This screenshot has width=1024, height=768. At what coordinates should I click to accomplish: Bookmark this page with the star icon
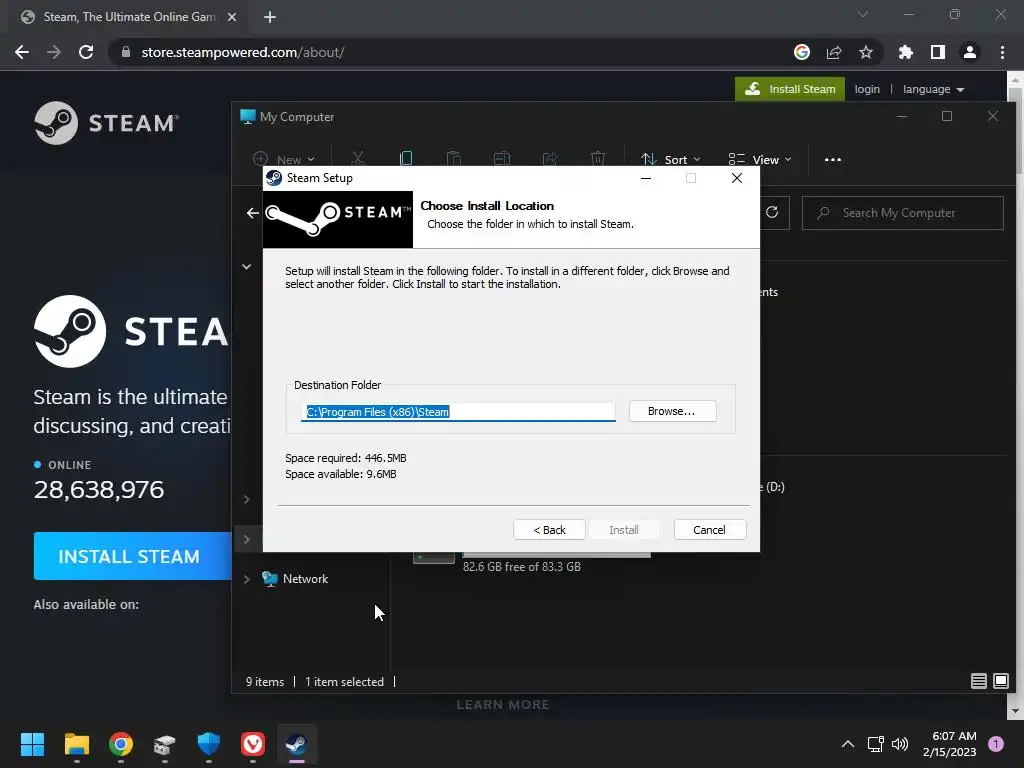point(866,52)
